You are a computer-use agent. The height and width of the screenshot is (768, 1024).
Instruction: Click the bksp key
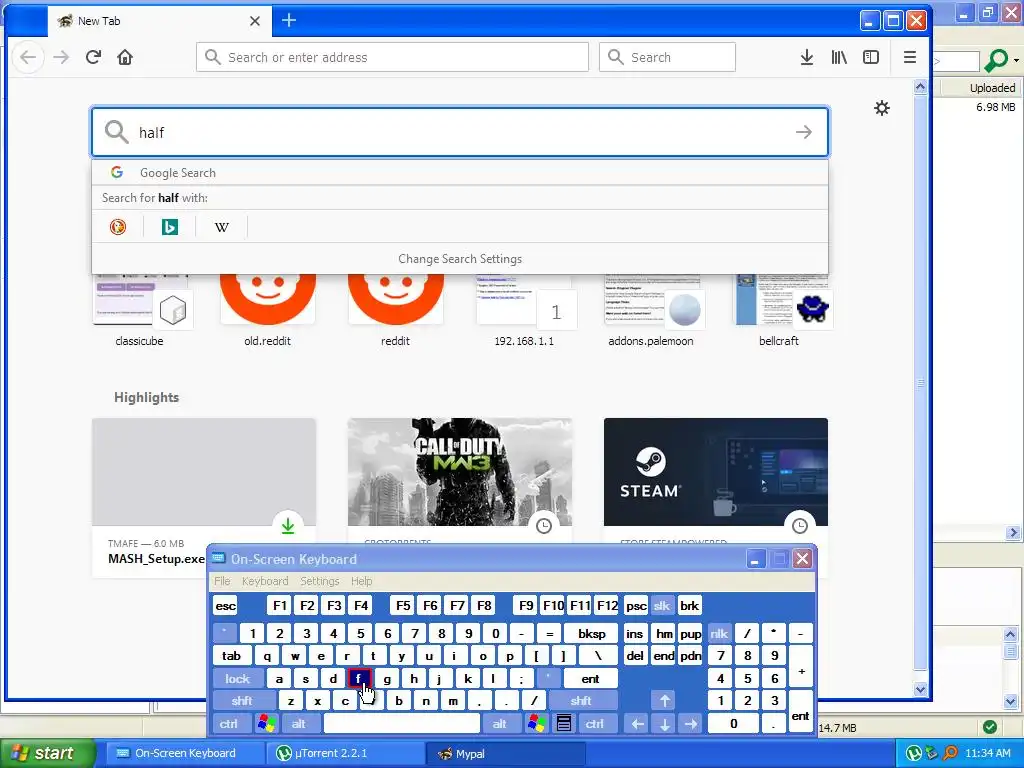[x=591, y=633]
